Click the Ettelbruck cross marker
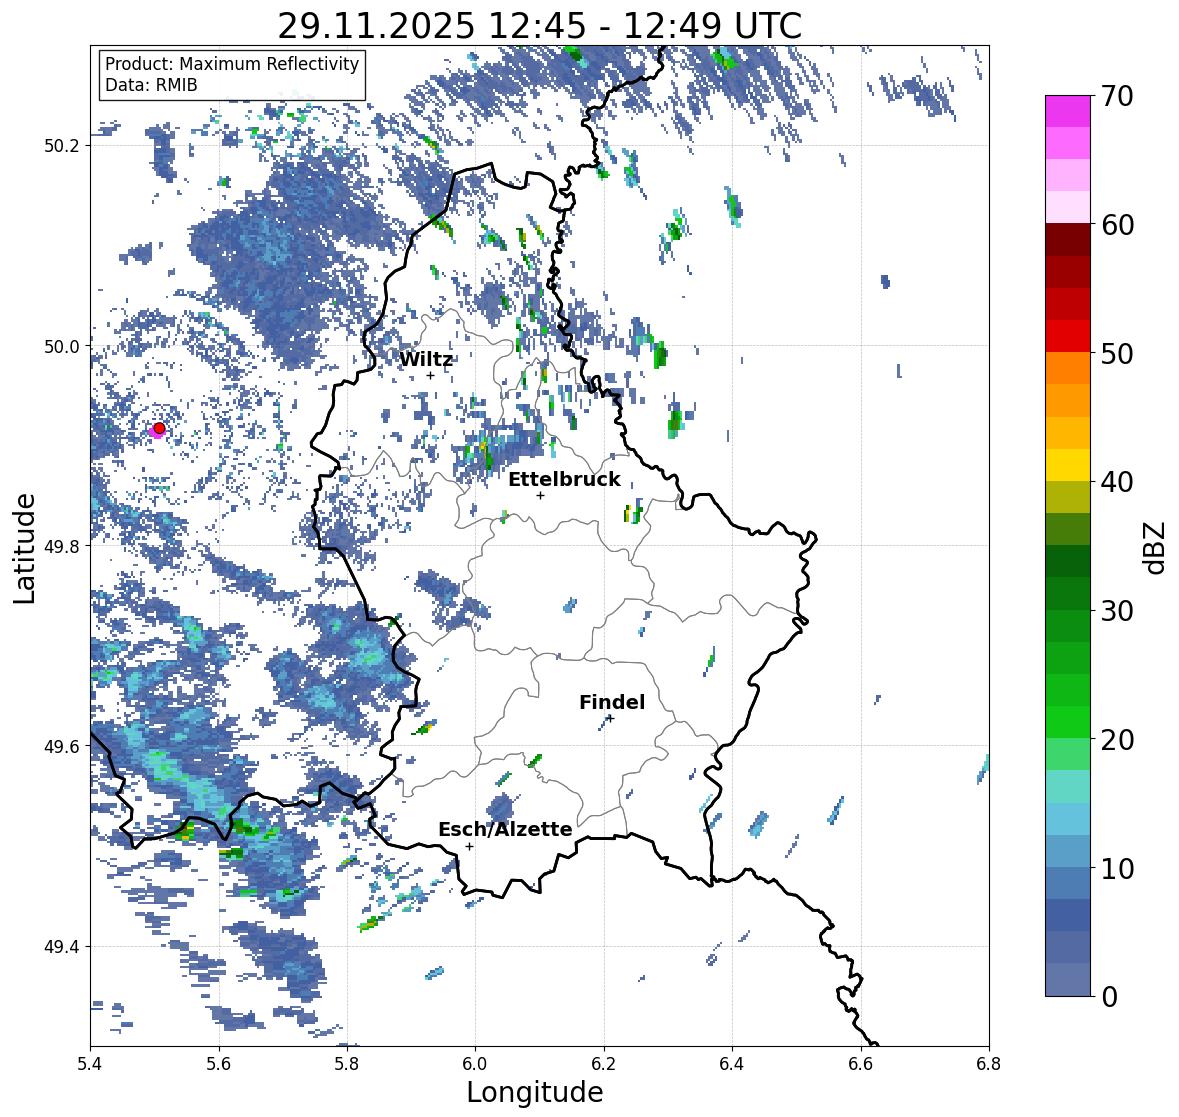 [x=540, y=495]
